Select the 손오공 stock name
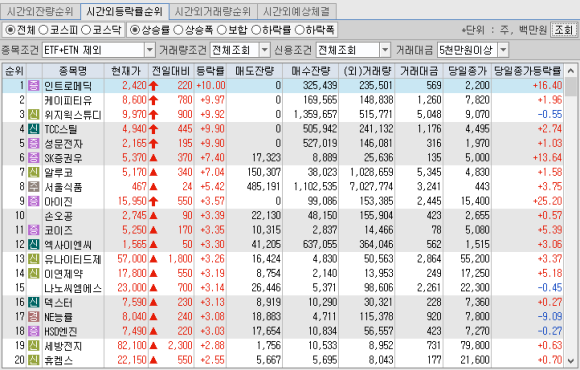The image size is (580, 370). point(58,216)
